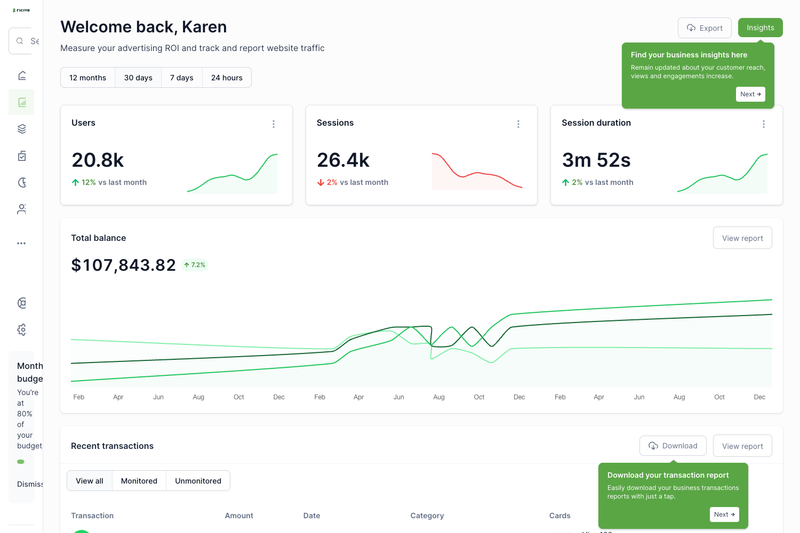Image resolution: width=800 pixels, height=533 pixels.
Task: Open Session duration card three-dot menu
Action: 764,124
